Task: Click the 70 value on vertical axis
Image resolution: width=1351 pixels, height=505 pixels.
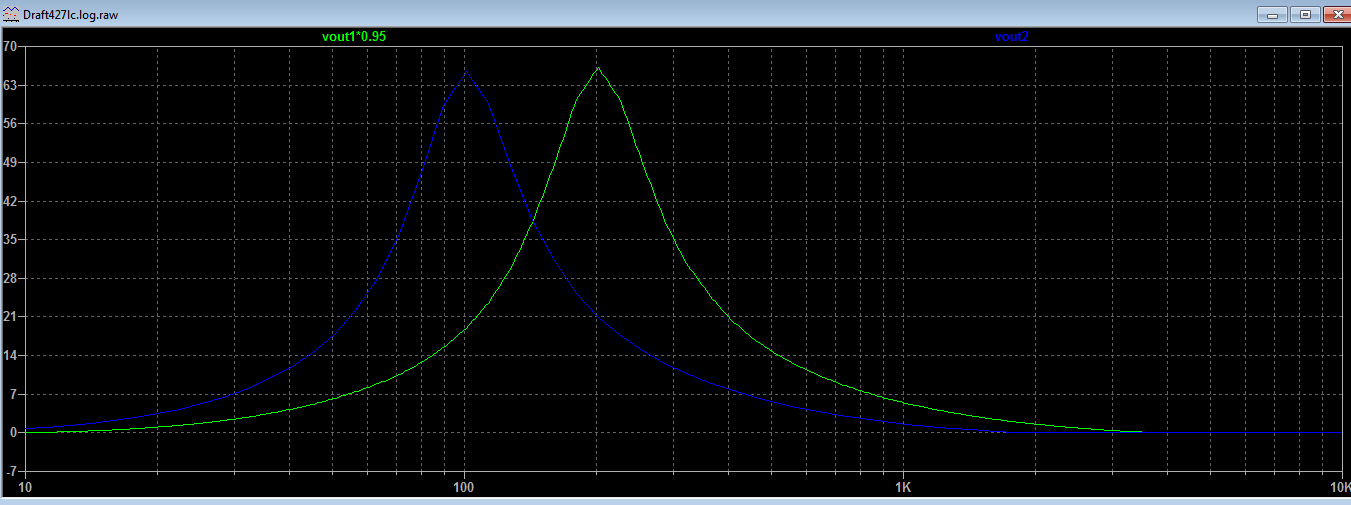Action: (x=10, y=46)
